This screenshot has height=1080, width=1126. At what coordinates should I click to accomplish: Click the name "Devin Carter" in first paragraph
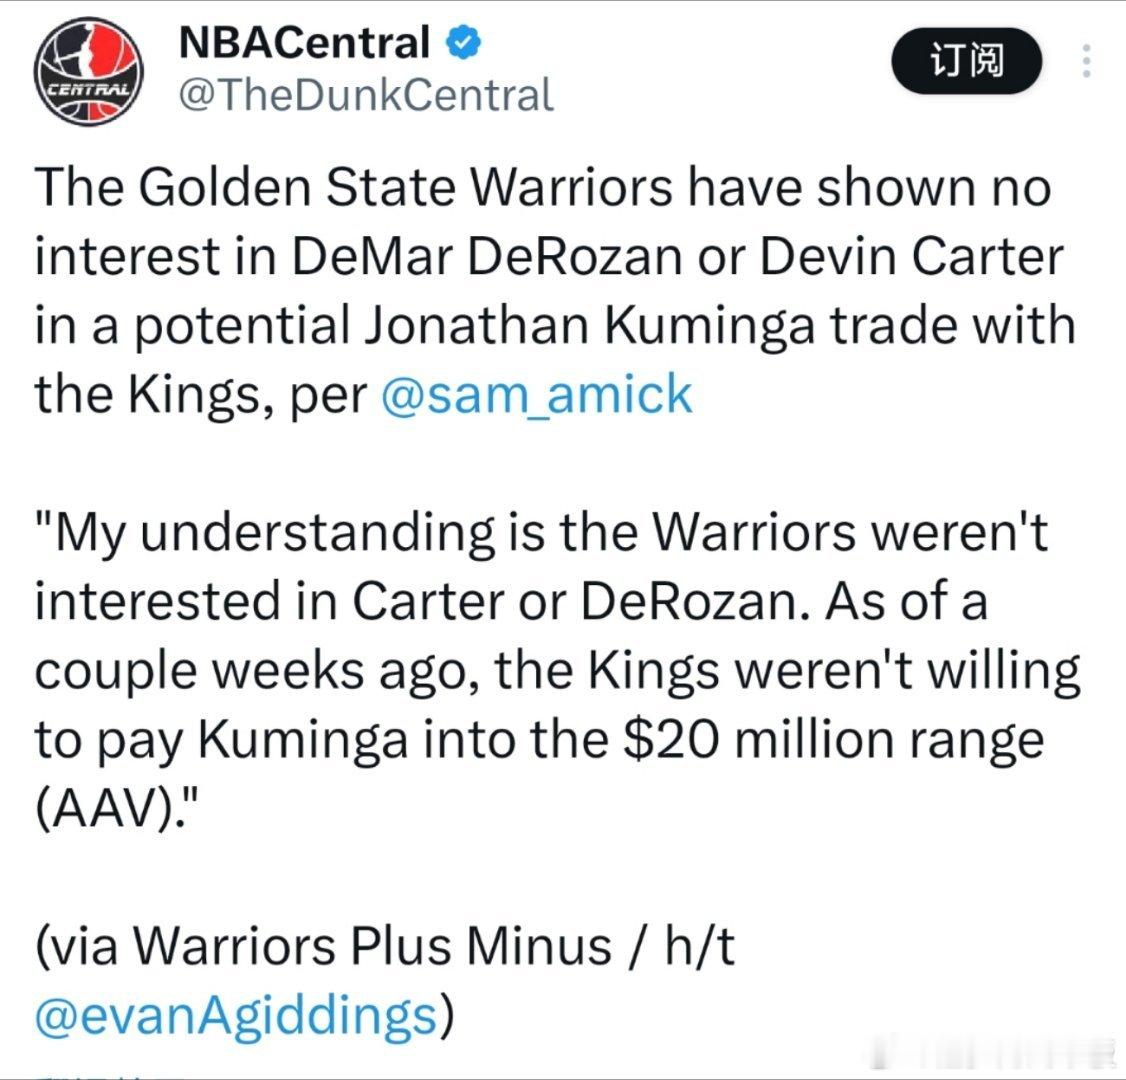tap(911, 256)
